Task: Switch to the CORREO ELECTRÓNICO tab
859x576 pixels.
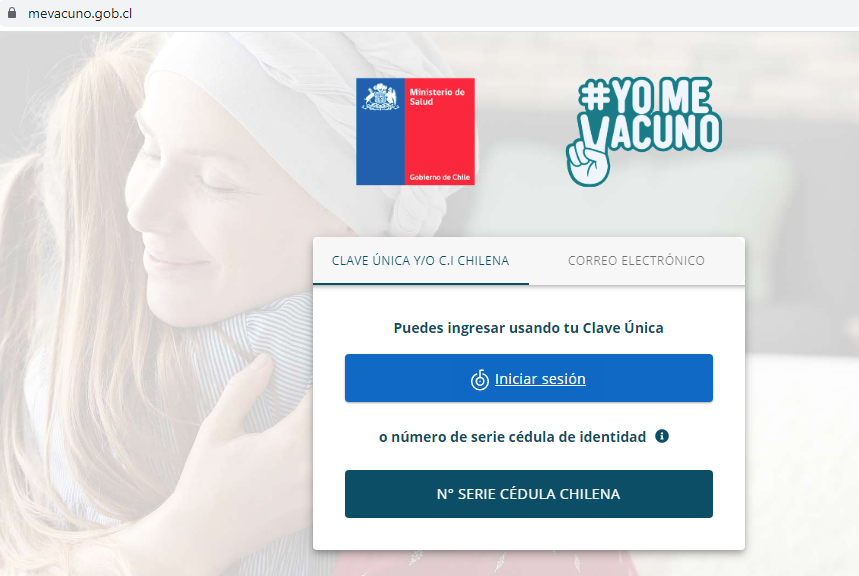Action: (x=637, y=261)
